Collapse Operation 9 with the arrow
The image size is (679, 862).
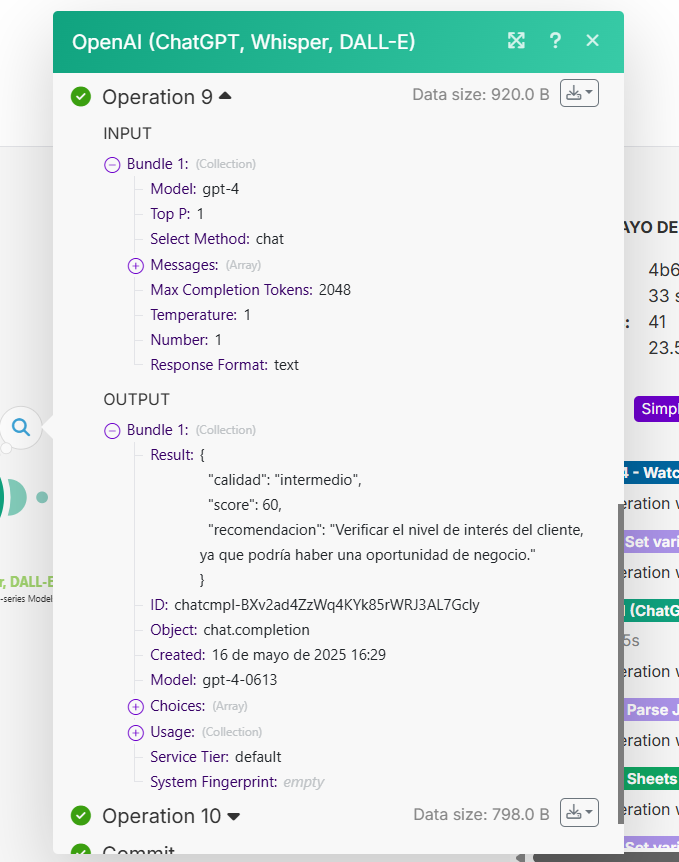(225, 96)
